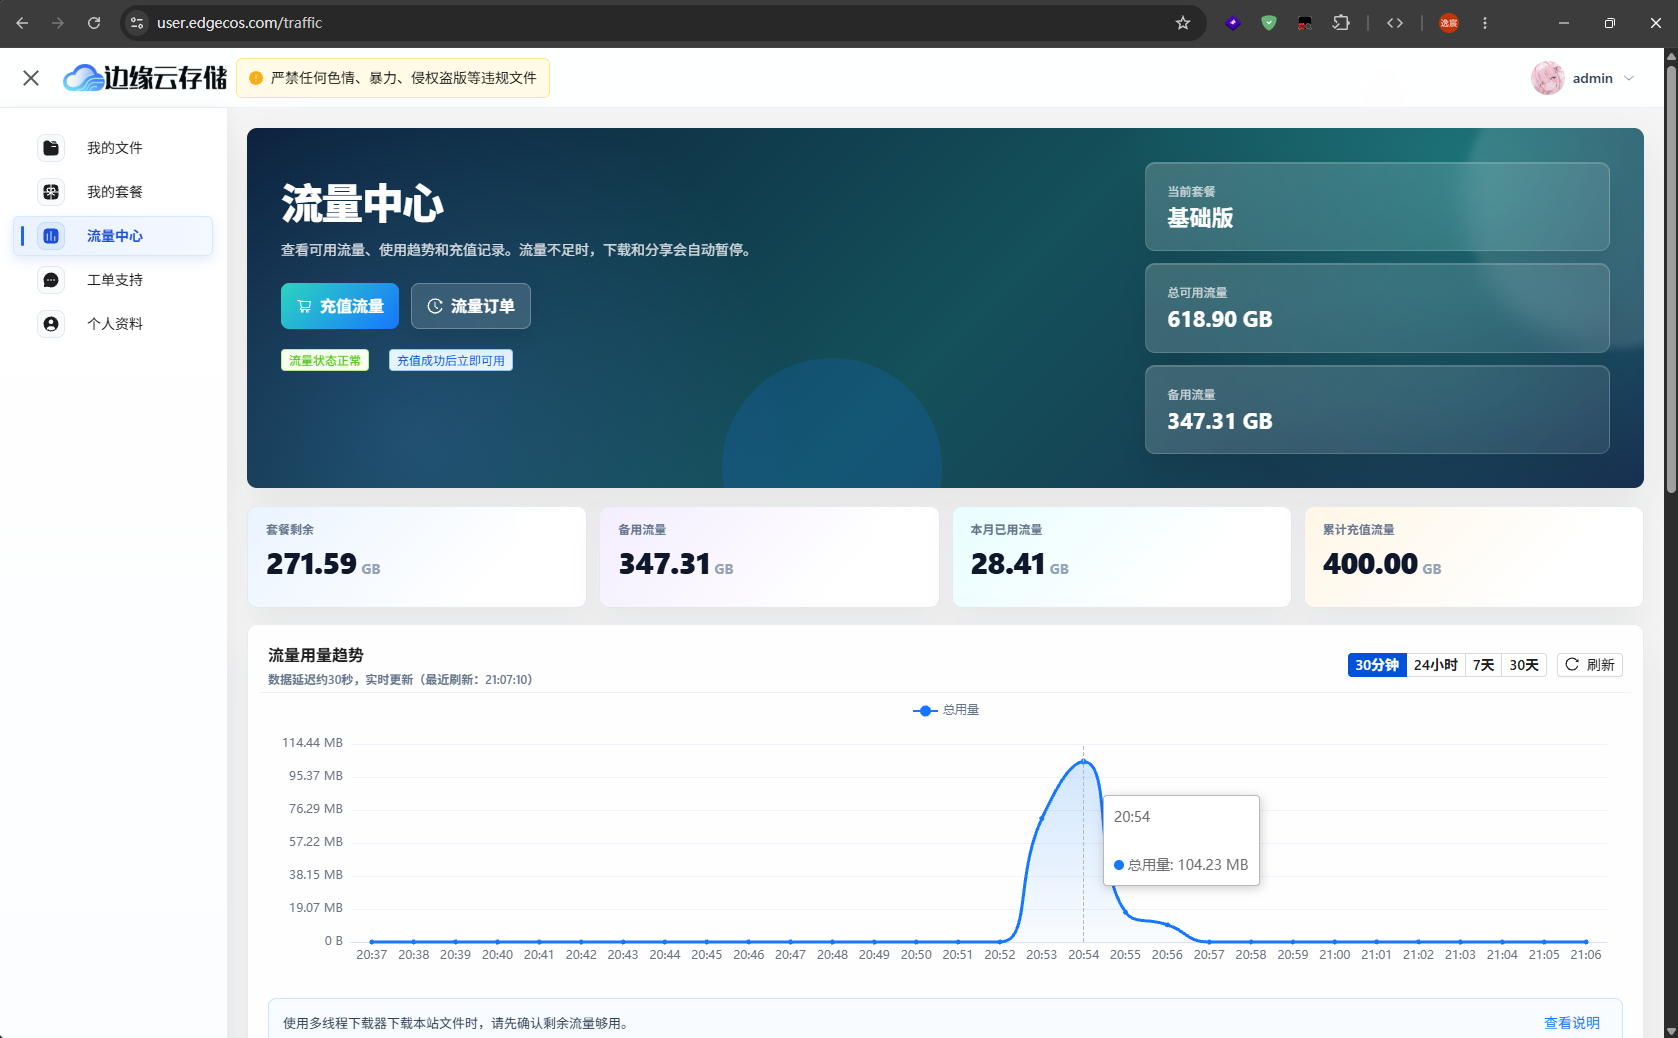Open the red-black browser extension icon
Screen dimensions: 1678x1038
[x=1305, y=23]
